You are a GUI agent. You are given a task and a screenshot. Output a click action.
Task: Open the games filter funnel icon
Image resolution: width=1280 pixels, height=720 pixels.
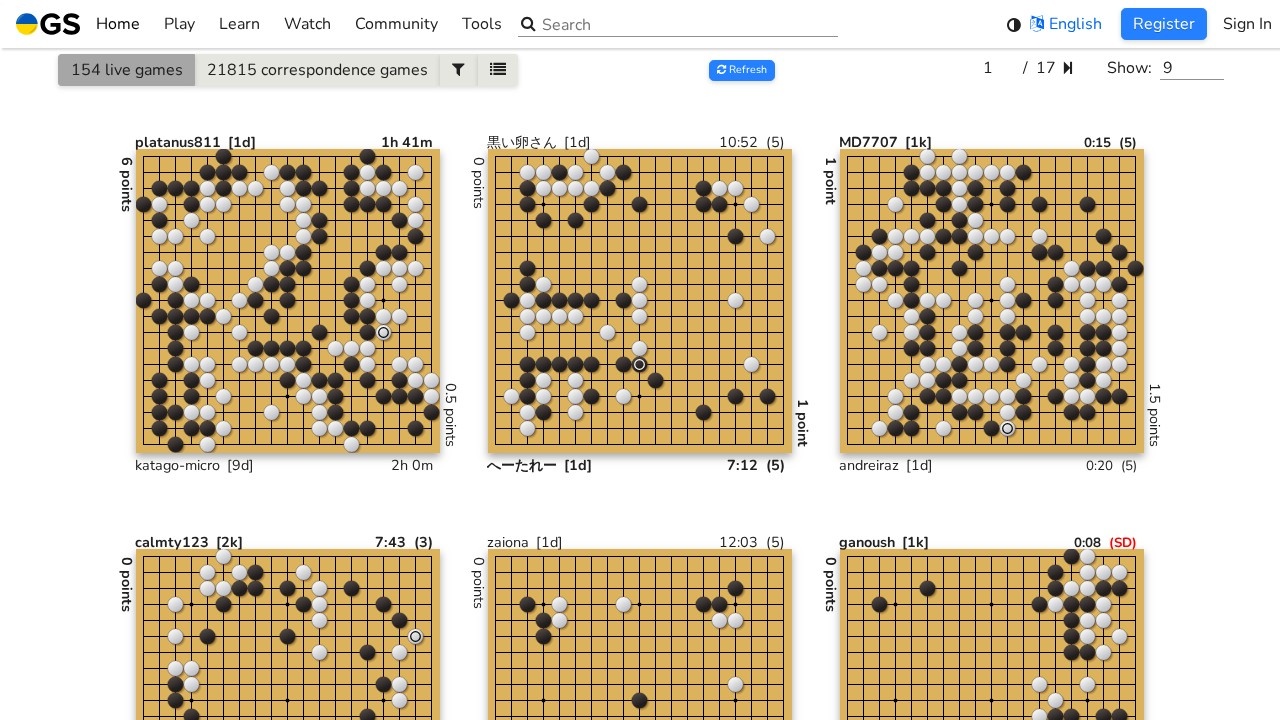(458, 70)
